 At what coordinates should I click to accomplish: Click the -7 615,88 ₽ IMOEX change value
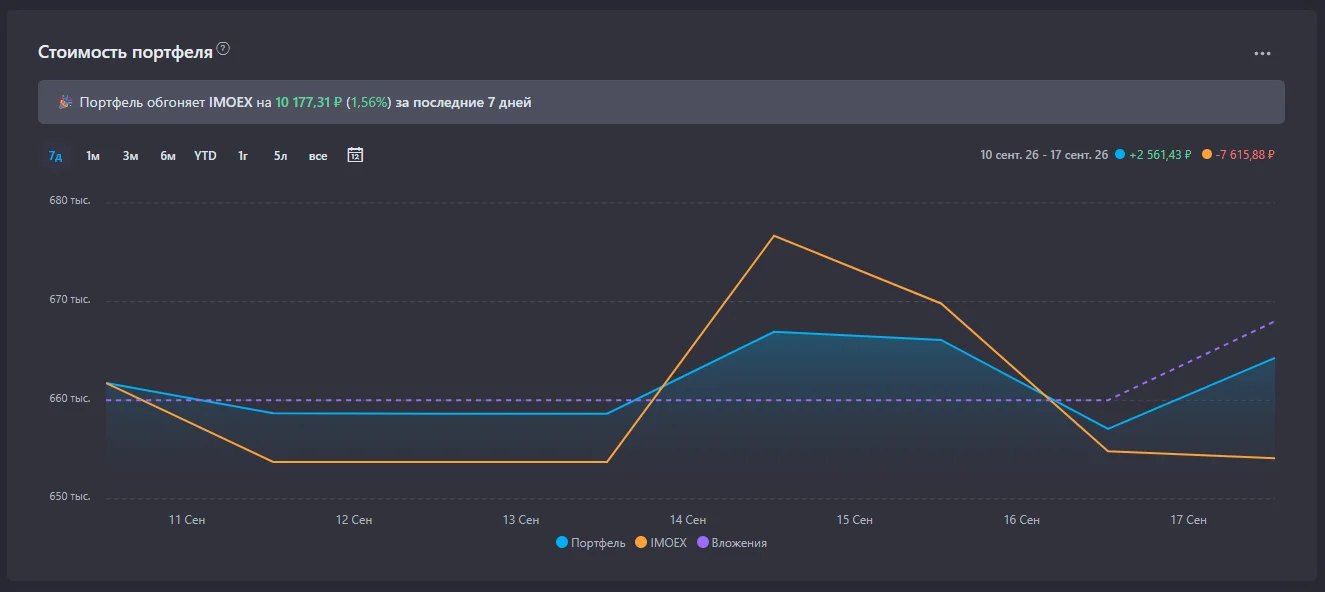click(1245, 155)
